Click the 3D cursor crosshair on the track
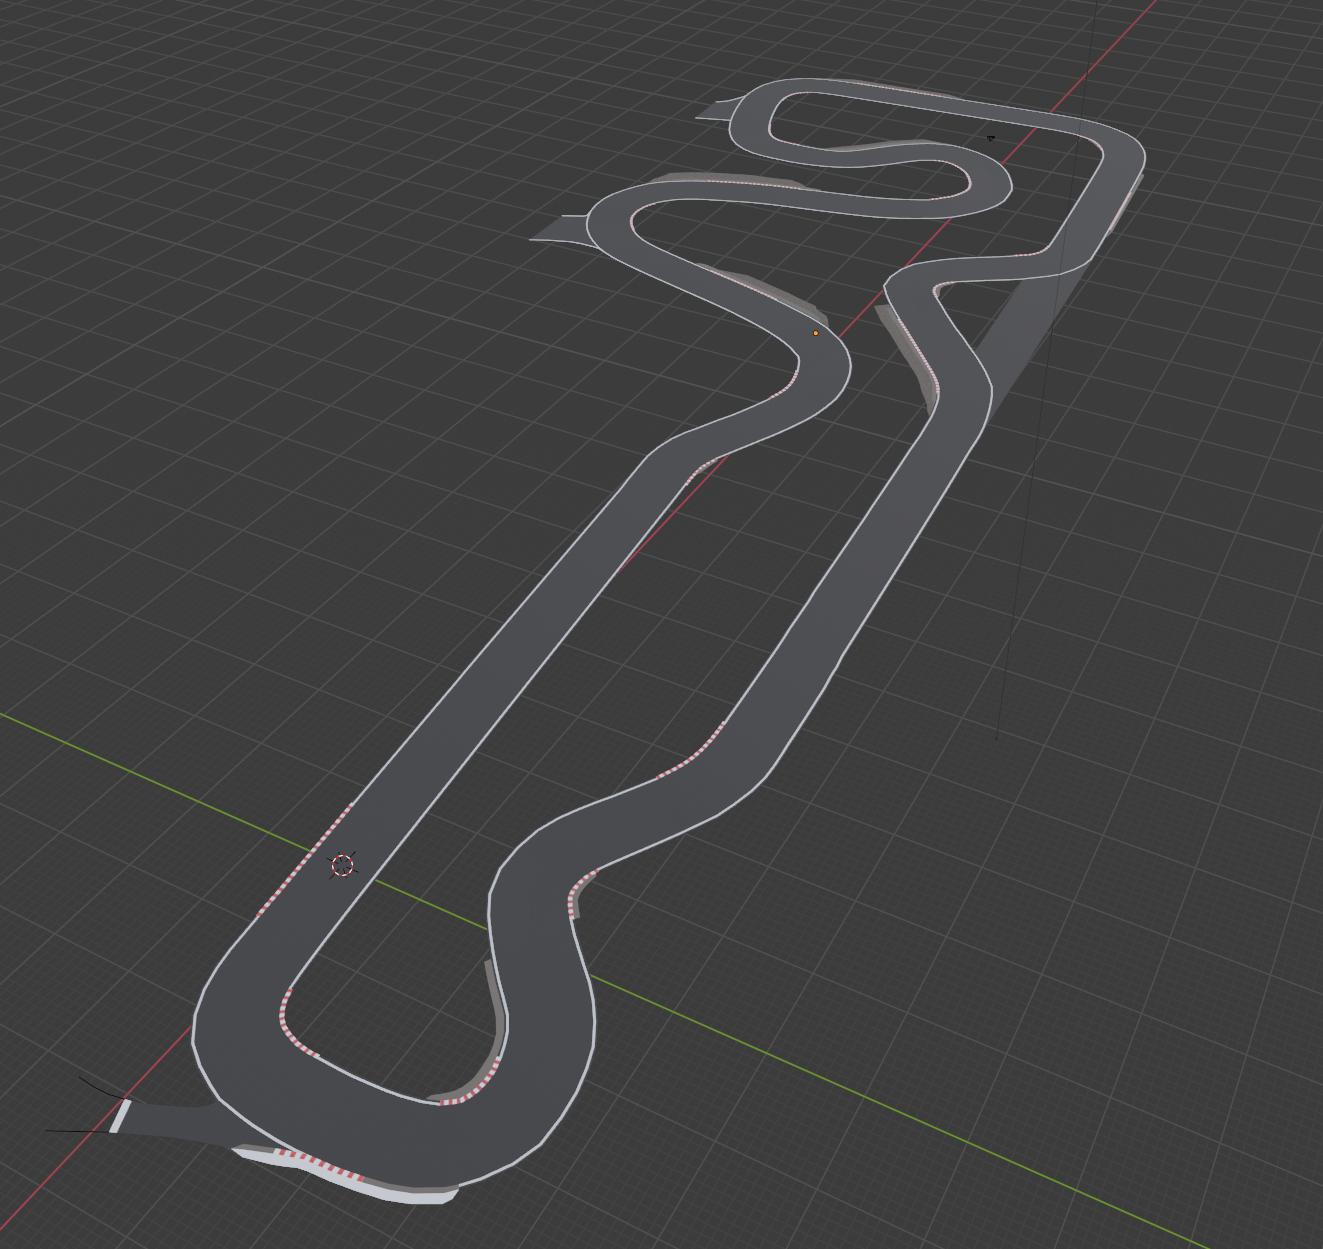The width and height of the screenshot is (1323, 1249). [x=342, y=865]
